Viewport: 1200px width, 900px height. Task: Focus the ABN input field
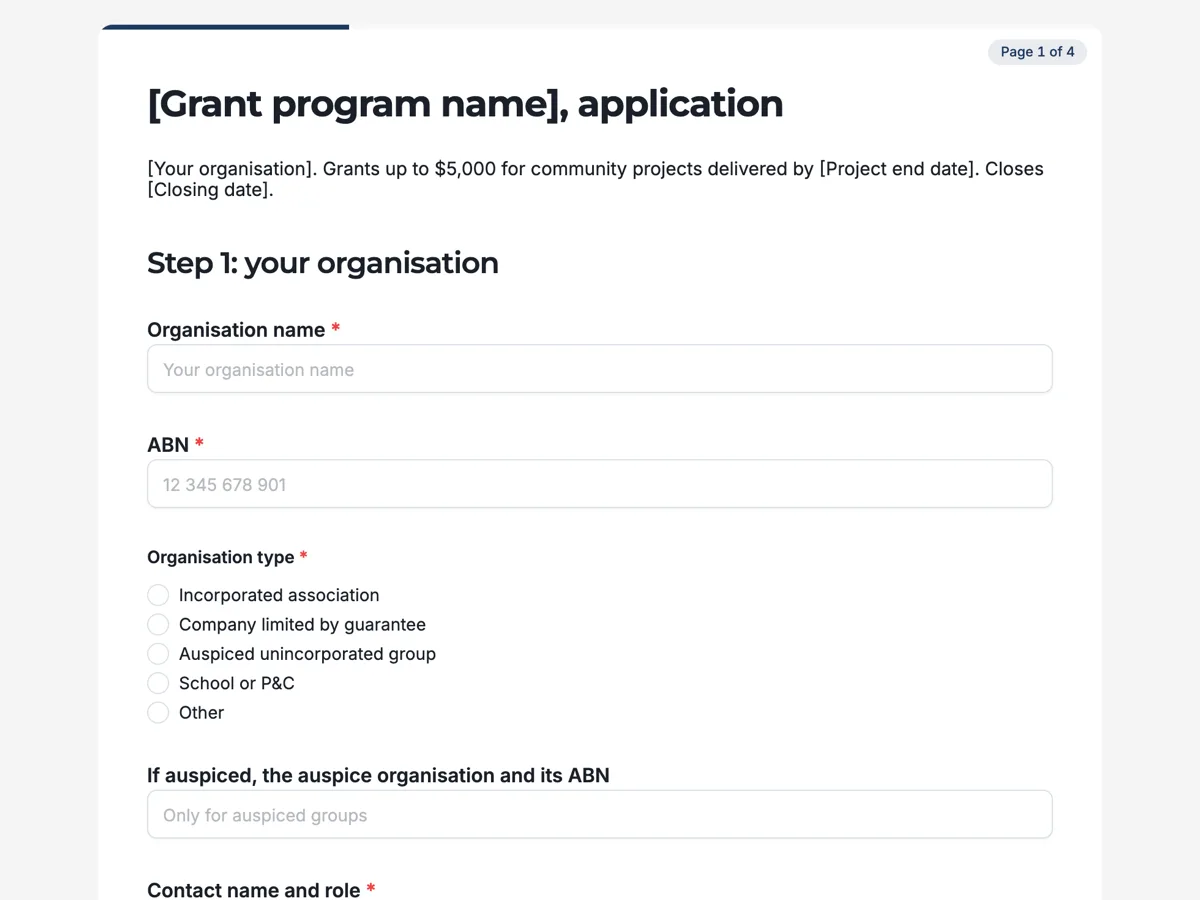(599, 484)
